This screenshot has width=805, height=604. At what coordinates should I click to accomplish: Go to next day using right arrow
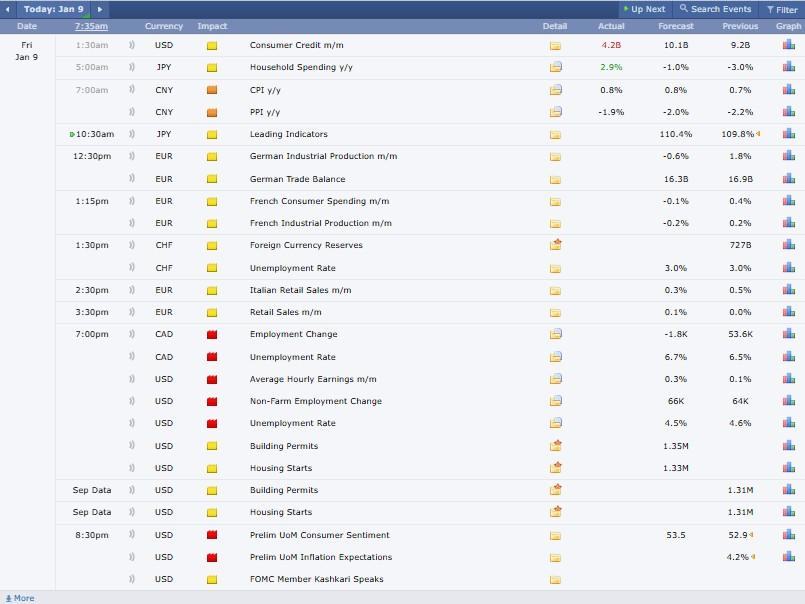click(x=99, y=9)
